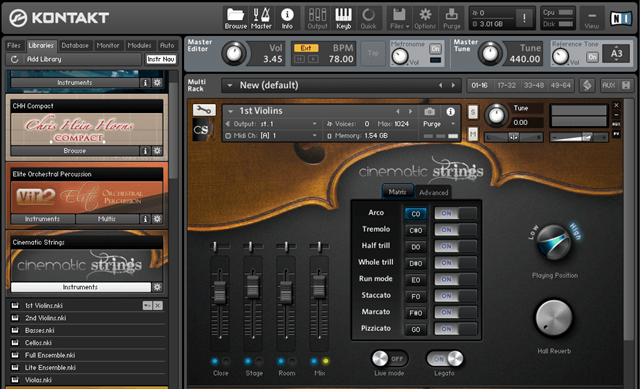Disable the Legato switch
Image resolution: width=640 pixels, height=389 pixels.
tap(444, 359)
